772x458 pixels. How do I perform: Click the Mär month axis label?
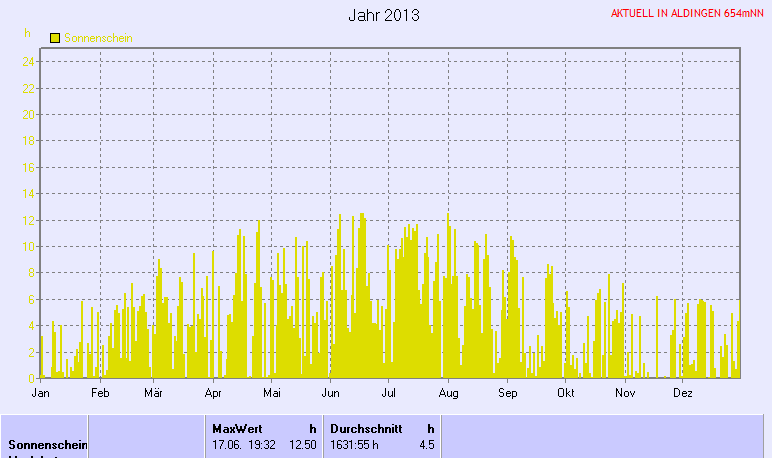[154, 393]
